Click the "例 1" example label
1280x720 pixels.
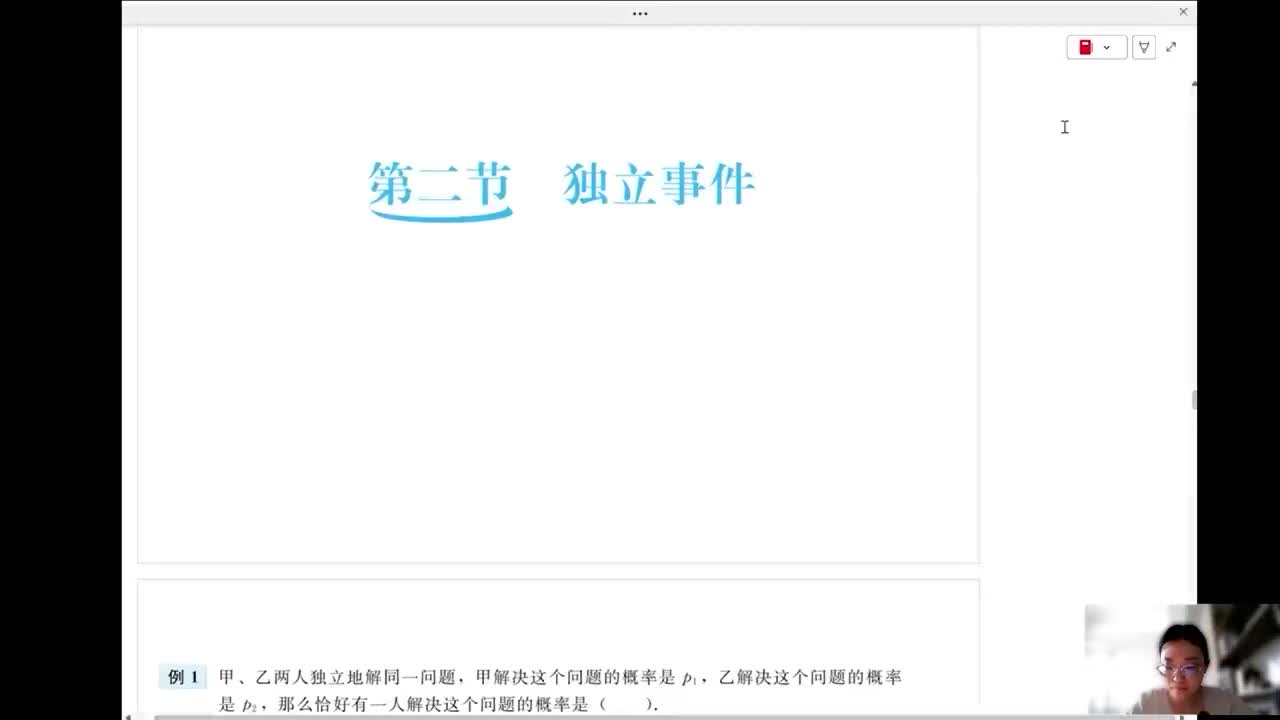pos(183,677)
